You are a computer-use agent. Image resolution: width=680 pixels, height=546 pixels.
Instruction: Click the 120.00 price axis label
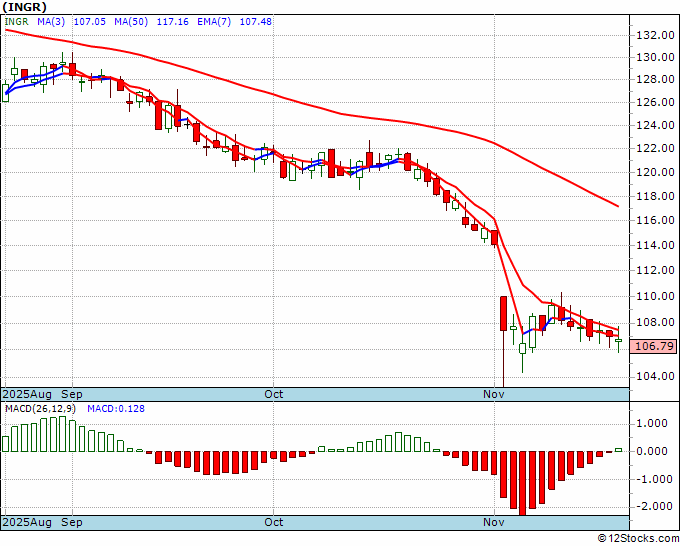(x=655, y=172)
